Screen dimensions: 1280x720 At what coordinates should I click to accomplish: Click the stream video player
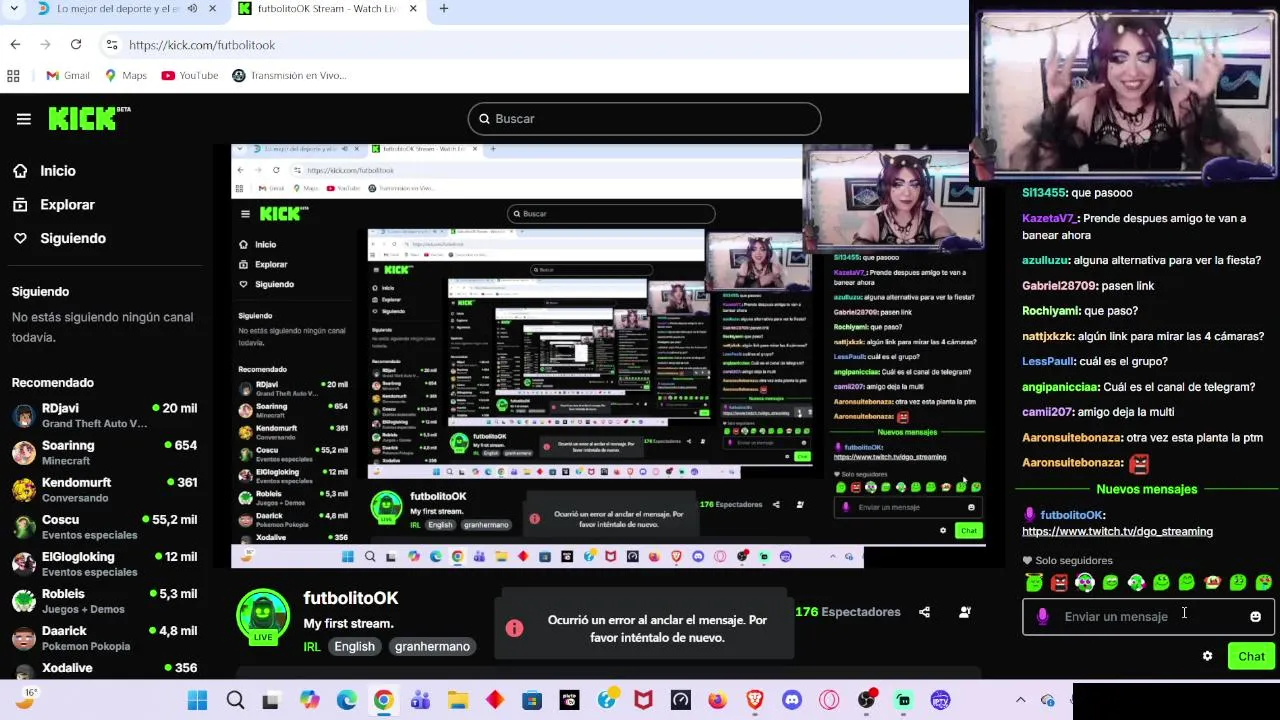(608, 357)
